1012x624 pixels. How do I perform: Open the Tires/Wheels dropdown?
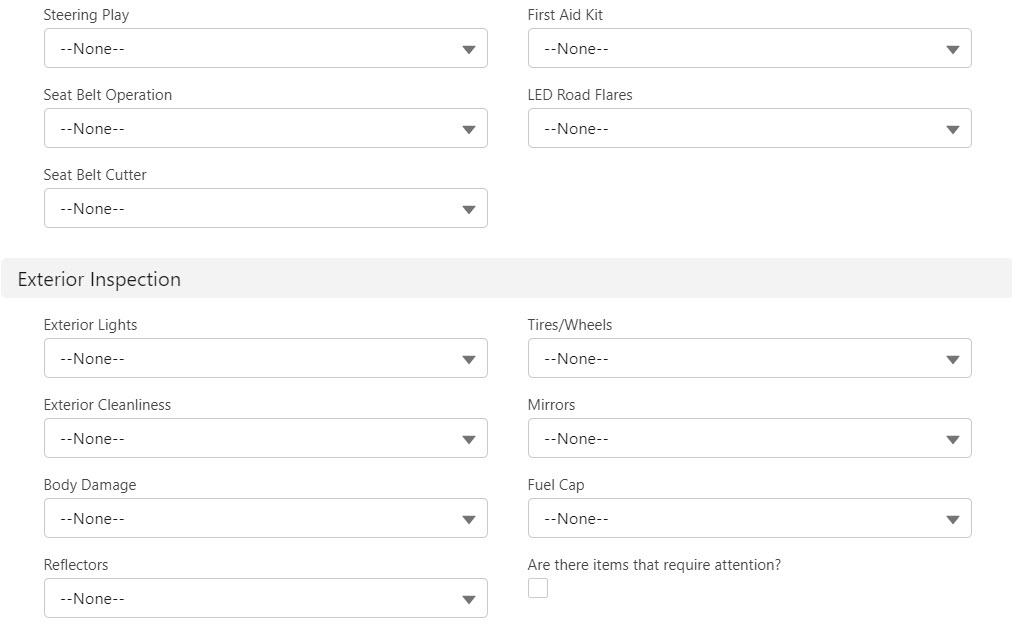click(749, 358)
